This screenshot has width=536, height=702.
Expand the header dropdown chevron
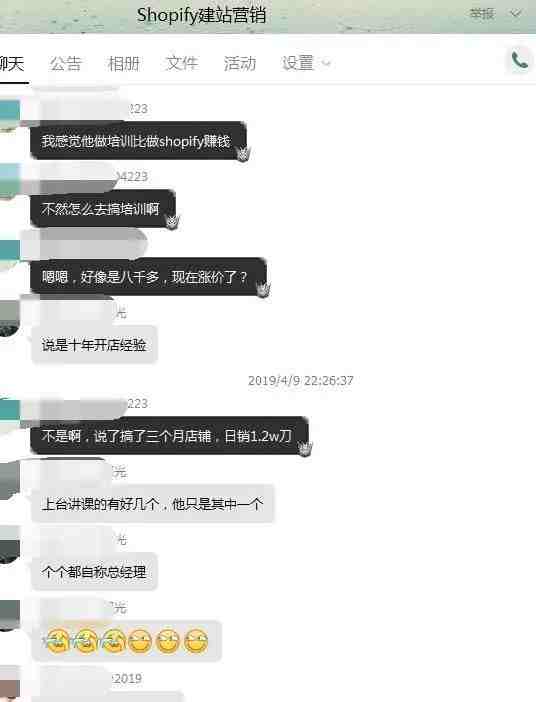[x=516, y=14]
